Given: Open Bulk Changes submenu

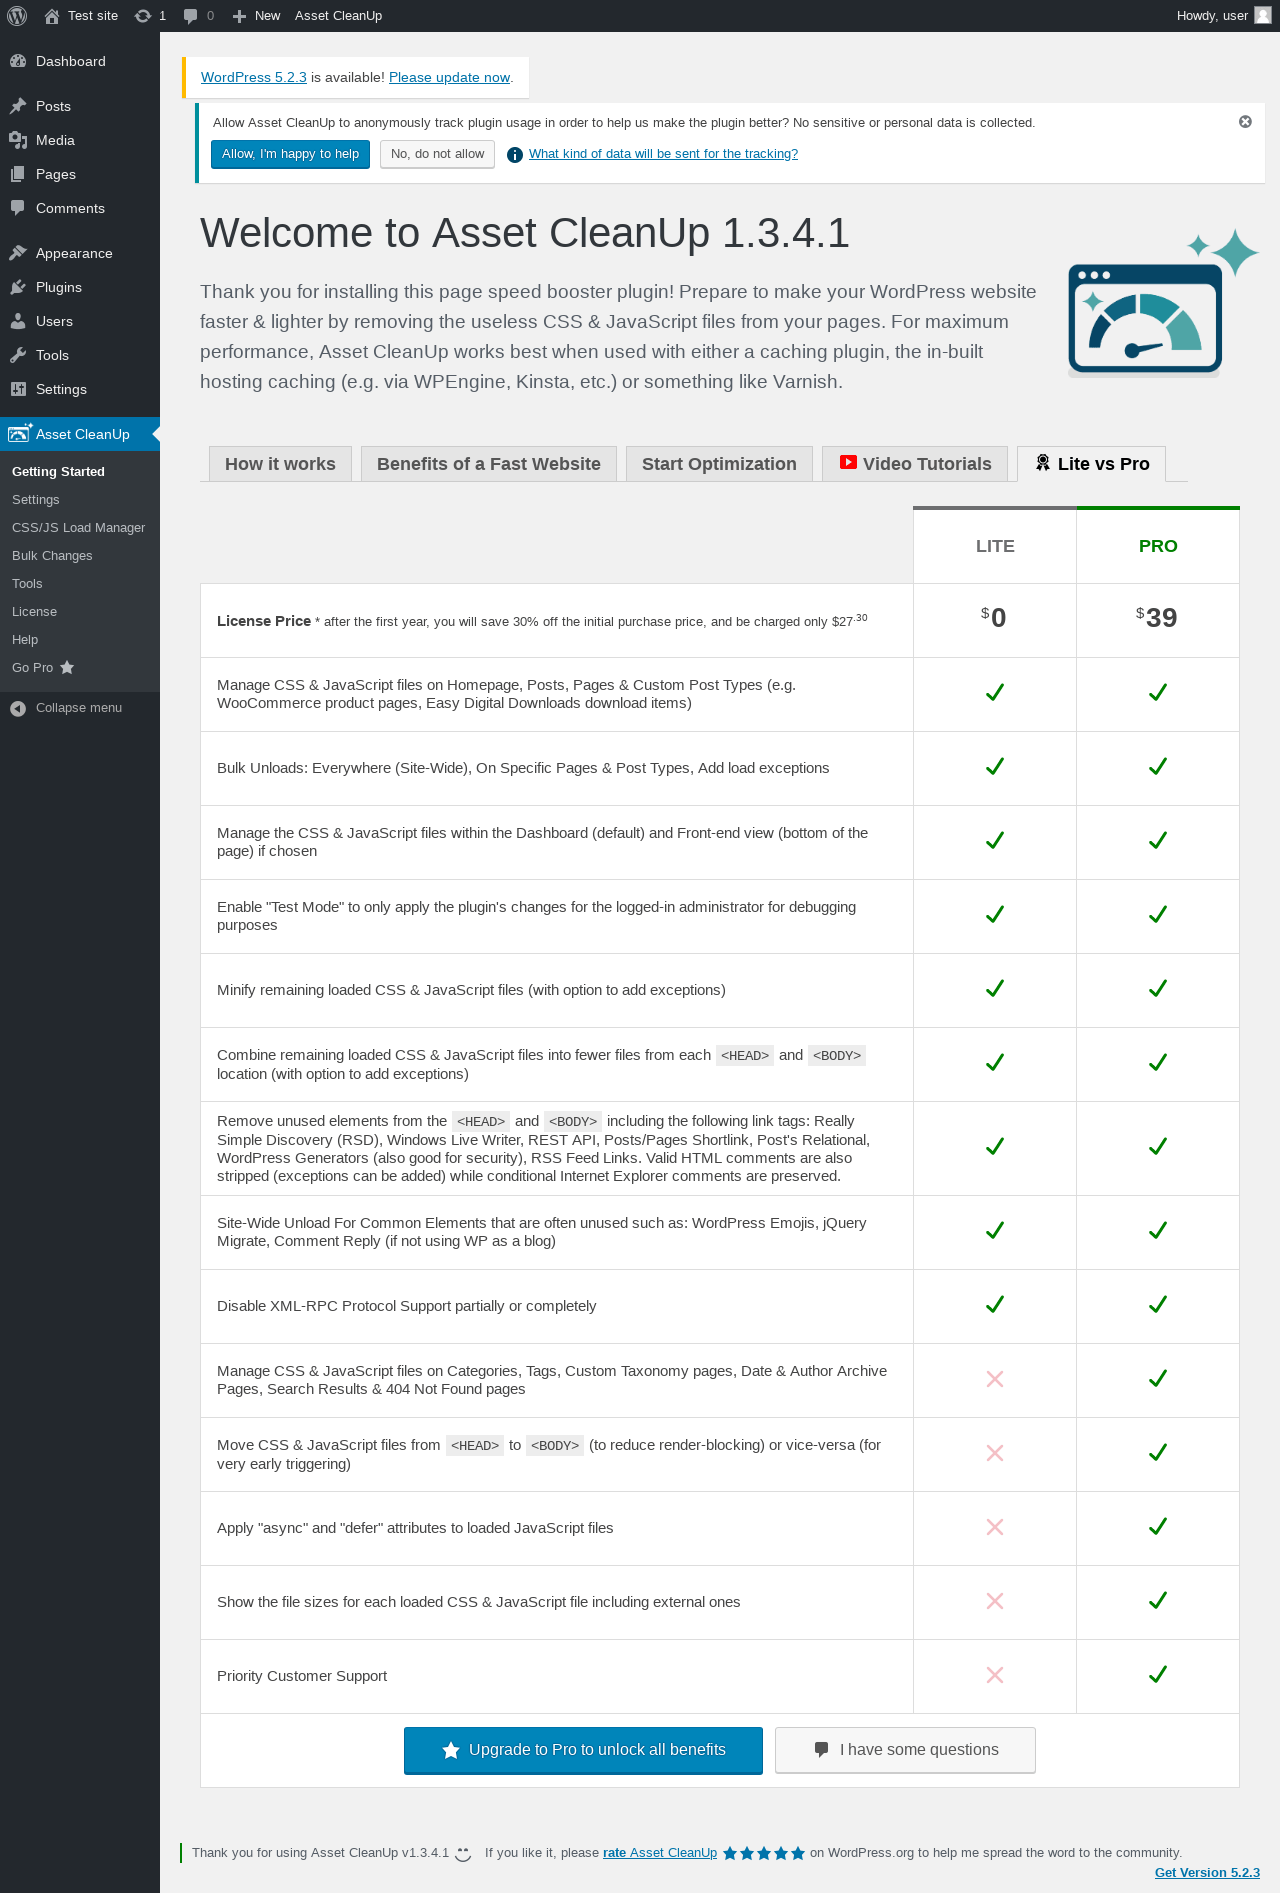Looking at the screenshot, I should (x=52, y=556).
